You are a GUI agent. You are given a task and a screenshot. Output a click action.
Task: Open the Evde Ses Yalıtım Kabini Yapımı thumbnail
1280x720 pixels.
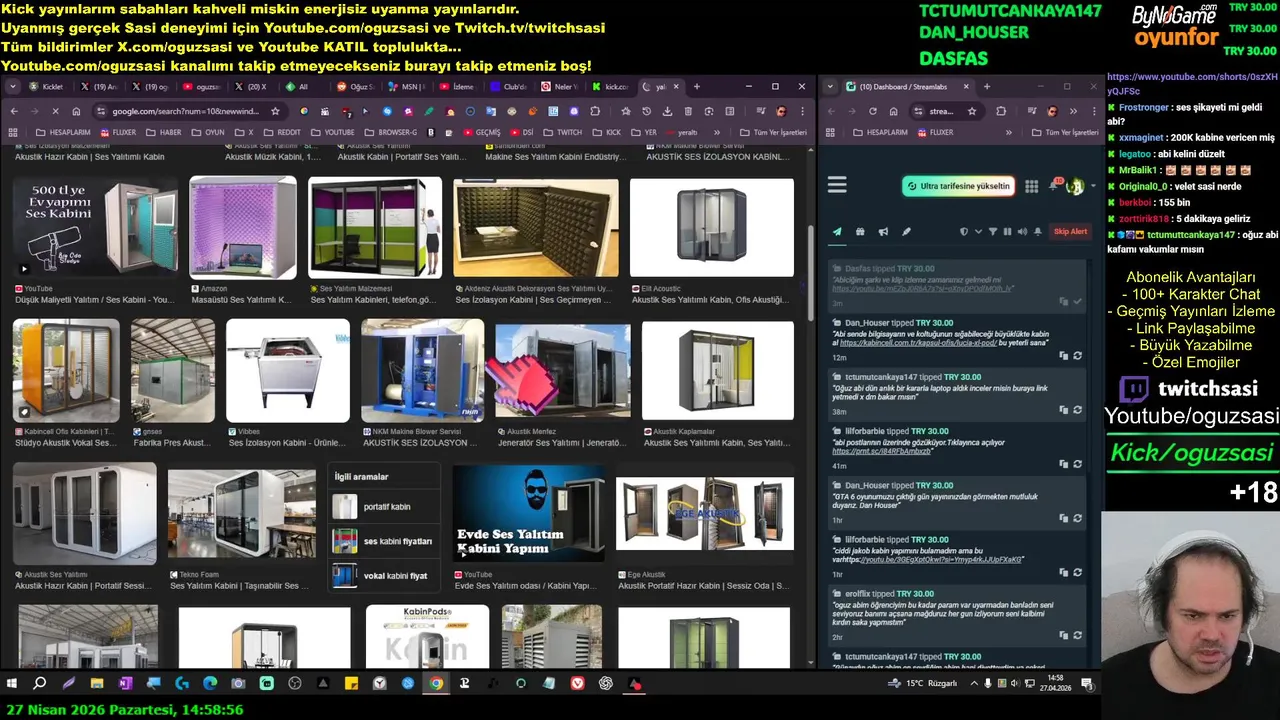coord(528,513)
